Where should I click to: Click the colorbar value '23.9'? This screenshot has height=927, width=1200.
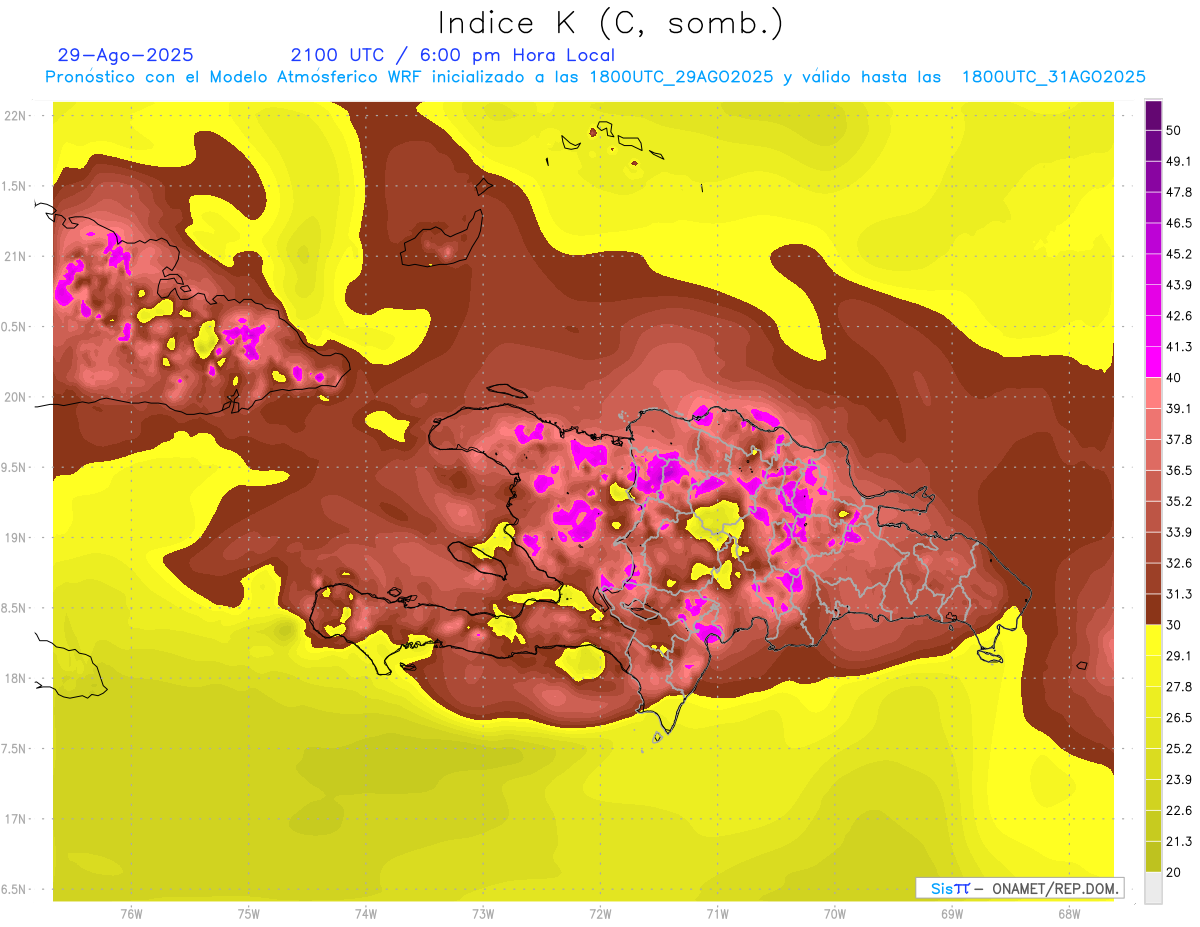[x=1179, y=779]
